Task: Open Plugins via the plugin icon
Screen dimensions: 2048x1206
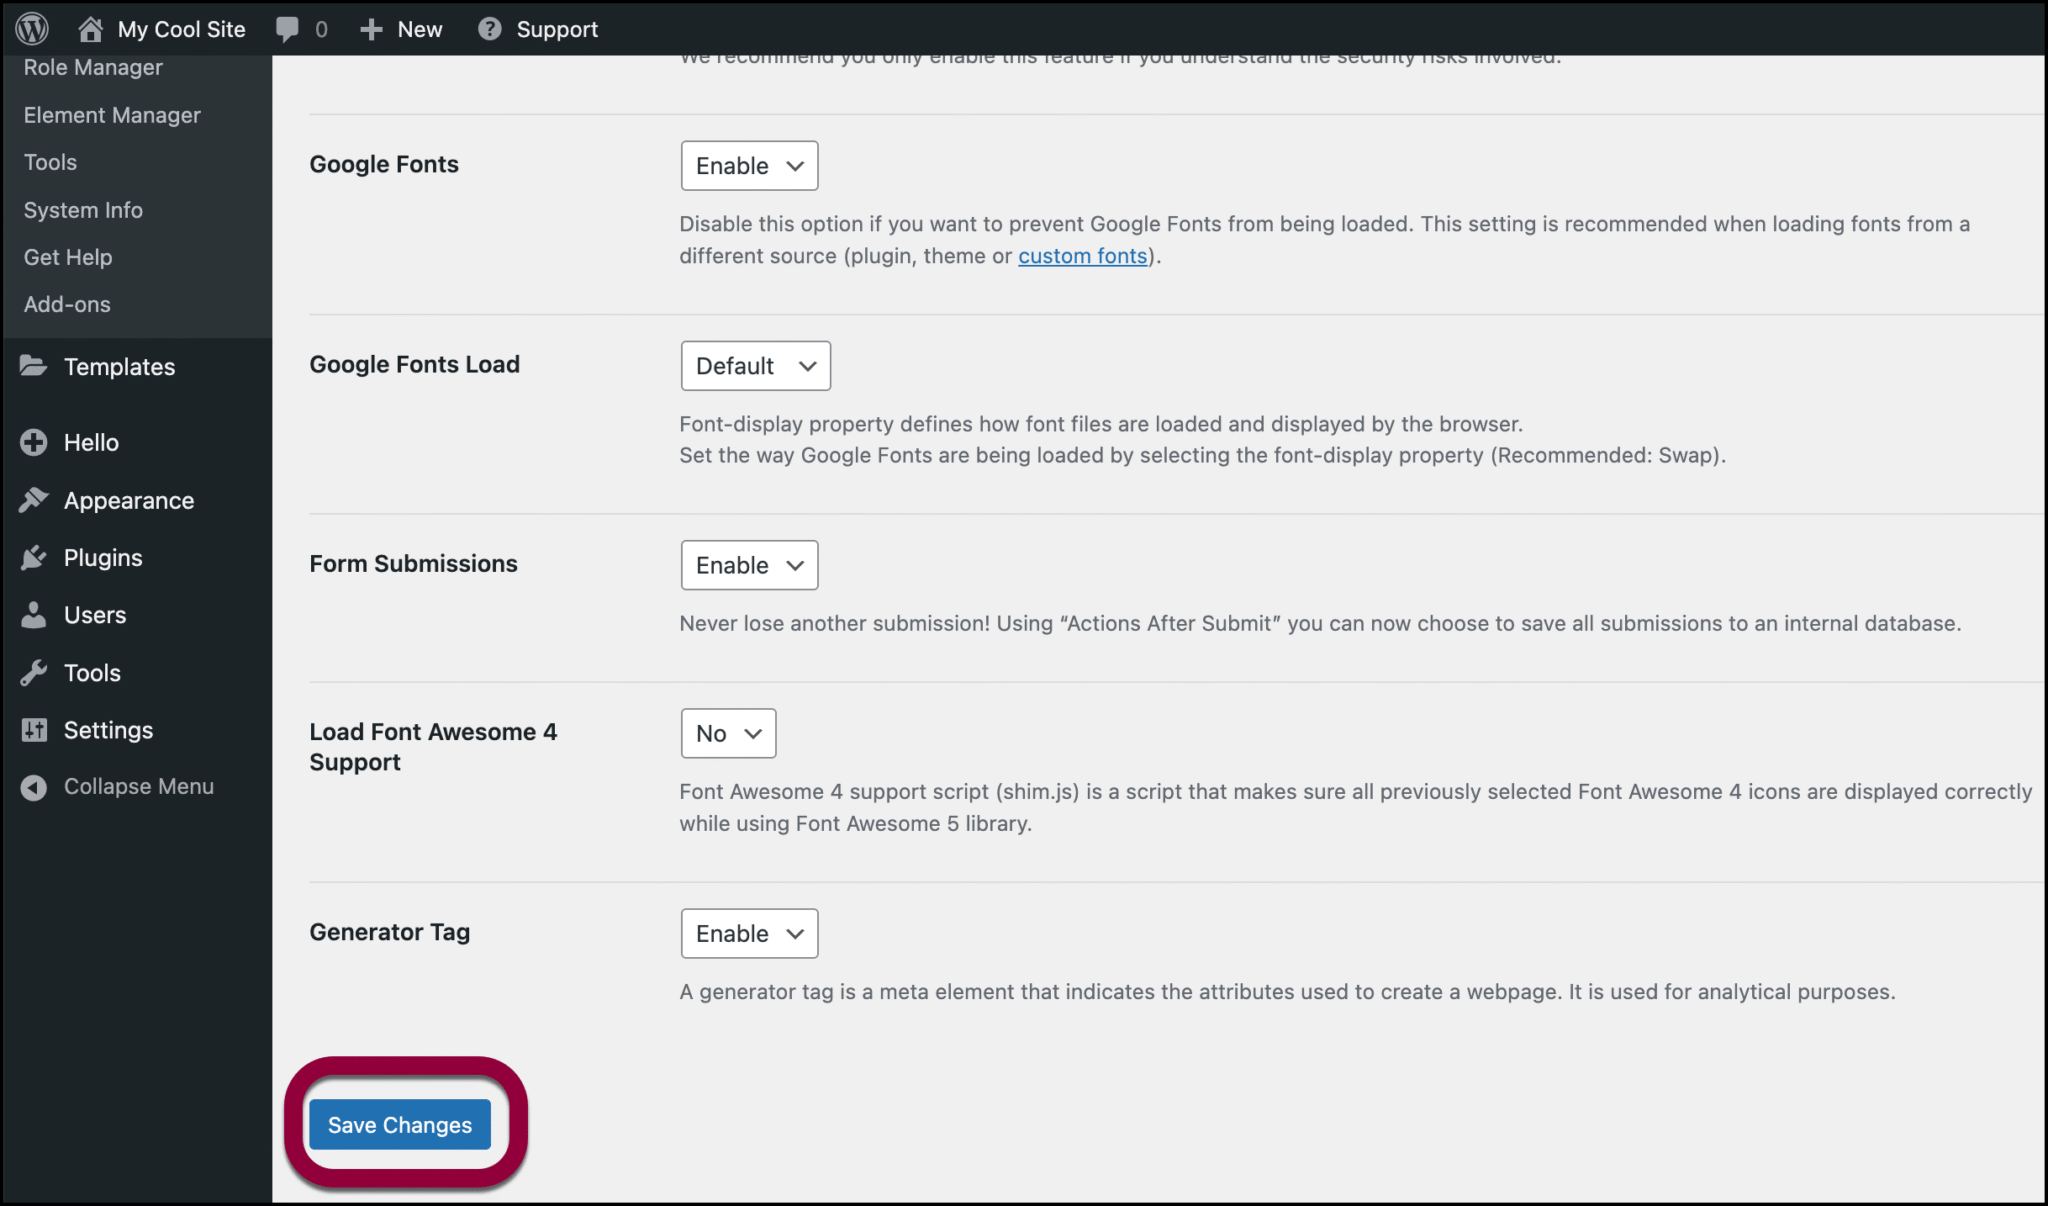Action: tap(33, 557)
